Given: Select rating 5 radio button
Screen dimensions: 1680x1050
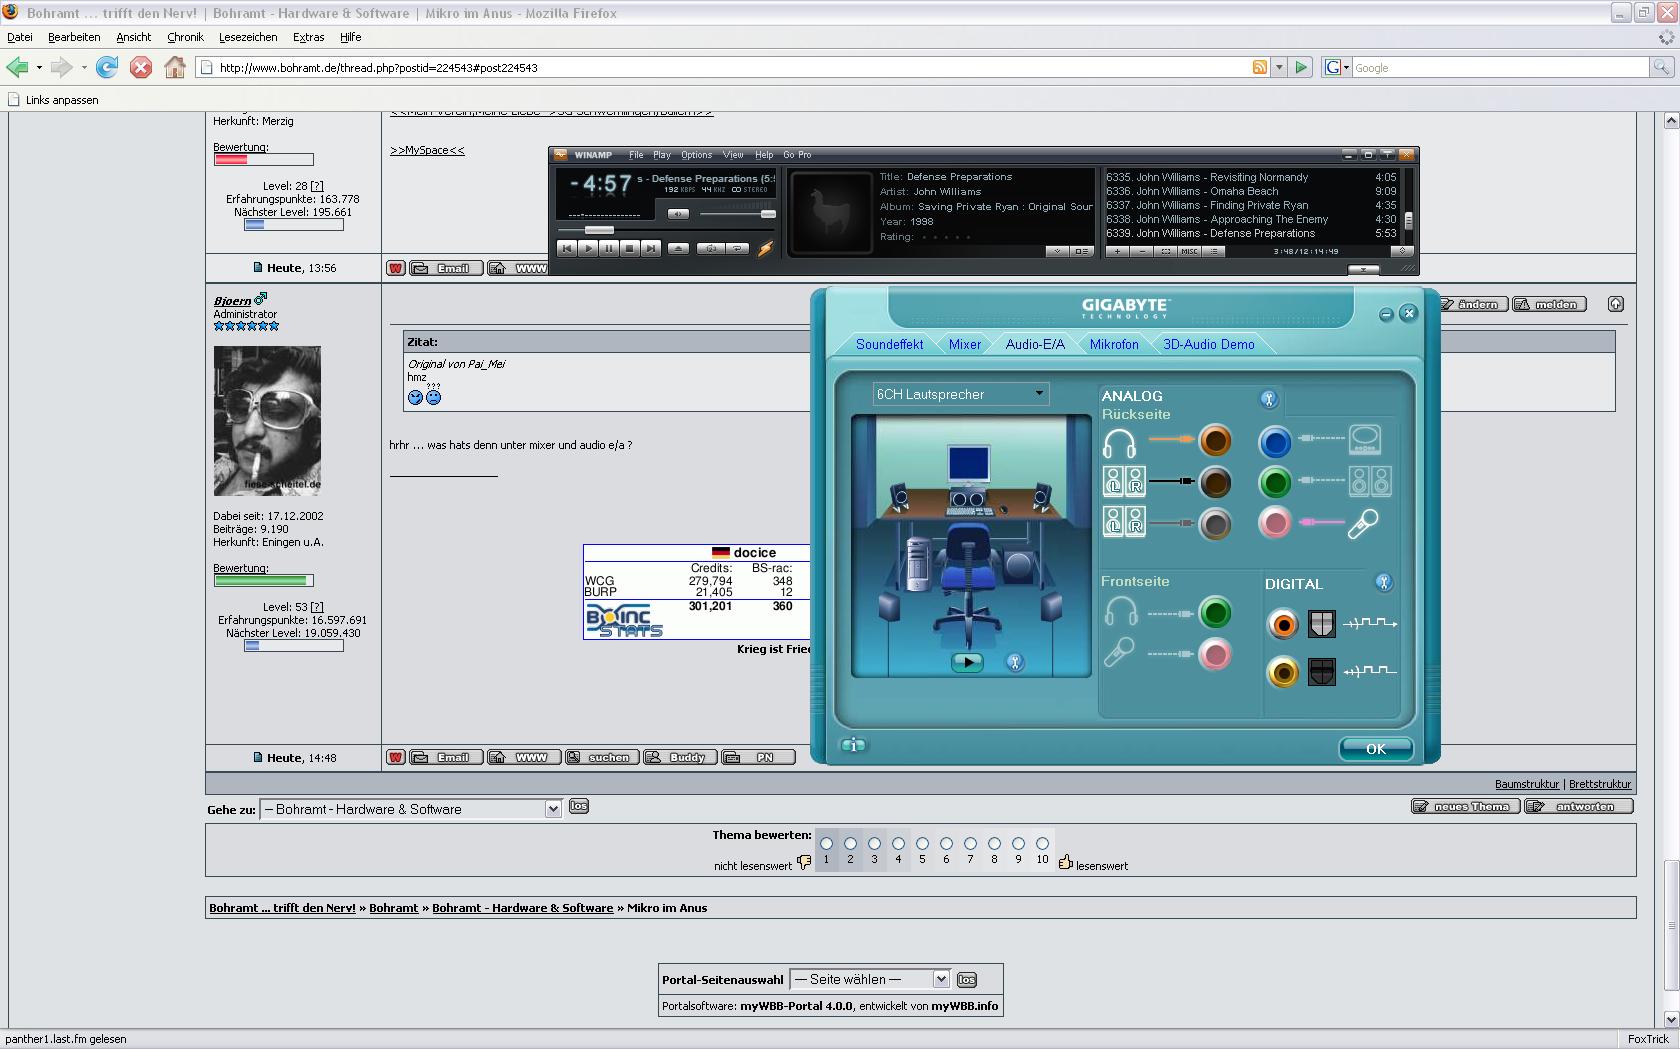Looking at the screenshot, I should 922,844.
